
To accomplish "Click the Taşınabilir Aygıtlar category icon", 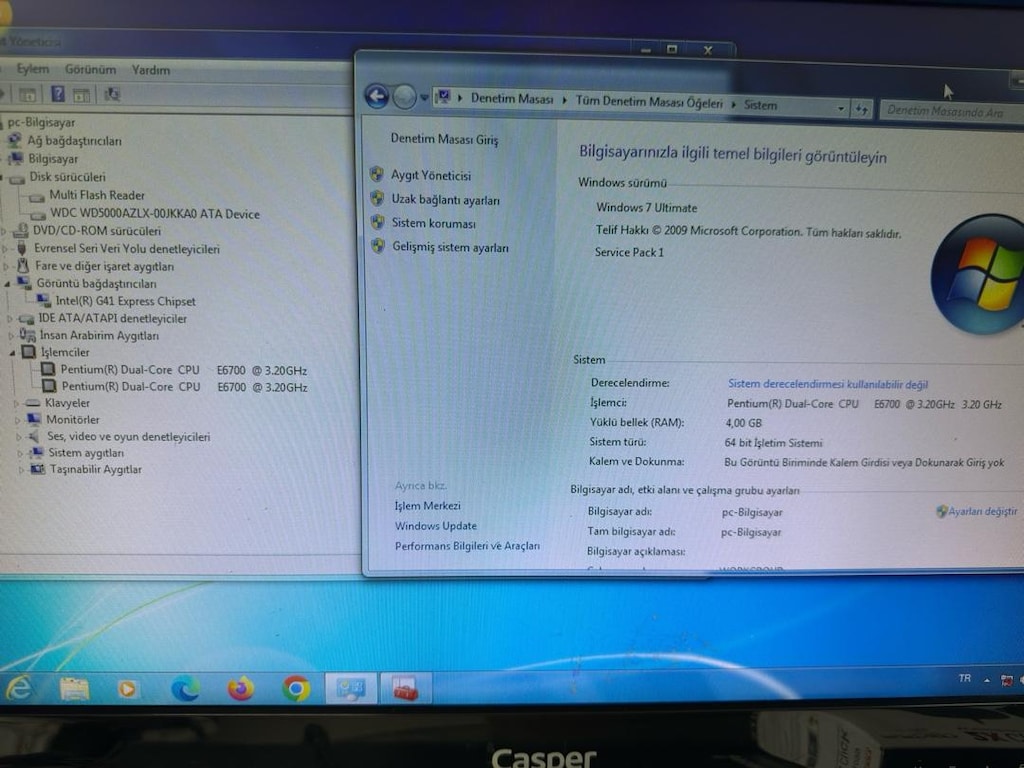I will coord(38,469).
